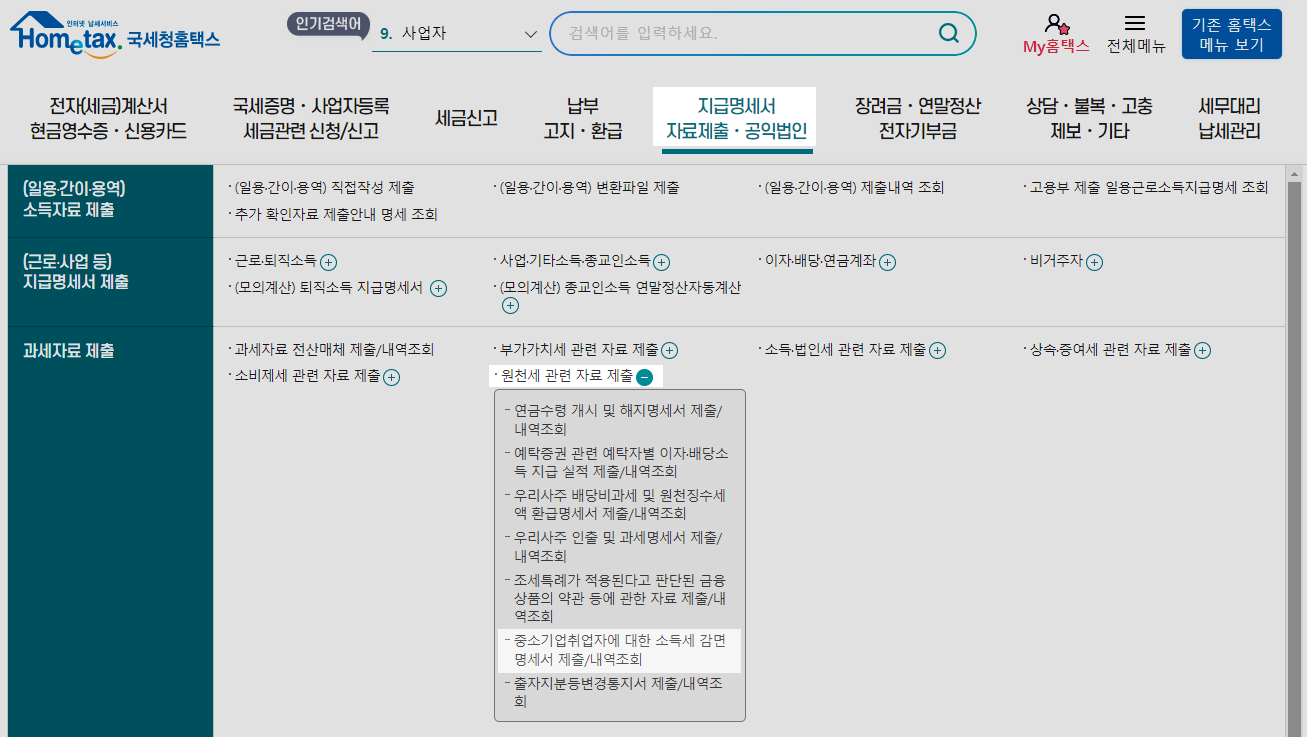Open the 인기검색어 dropdown showing 9. 사업자
The height and width of the screenshot is (737, 1307).
(457, 33)
